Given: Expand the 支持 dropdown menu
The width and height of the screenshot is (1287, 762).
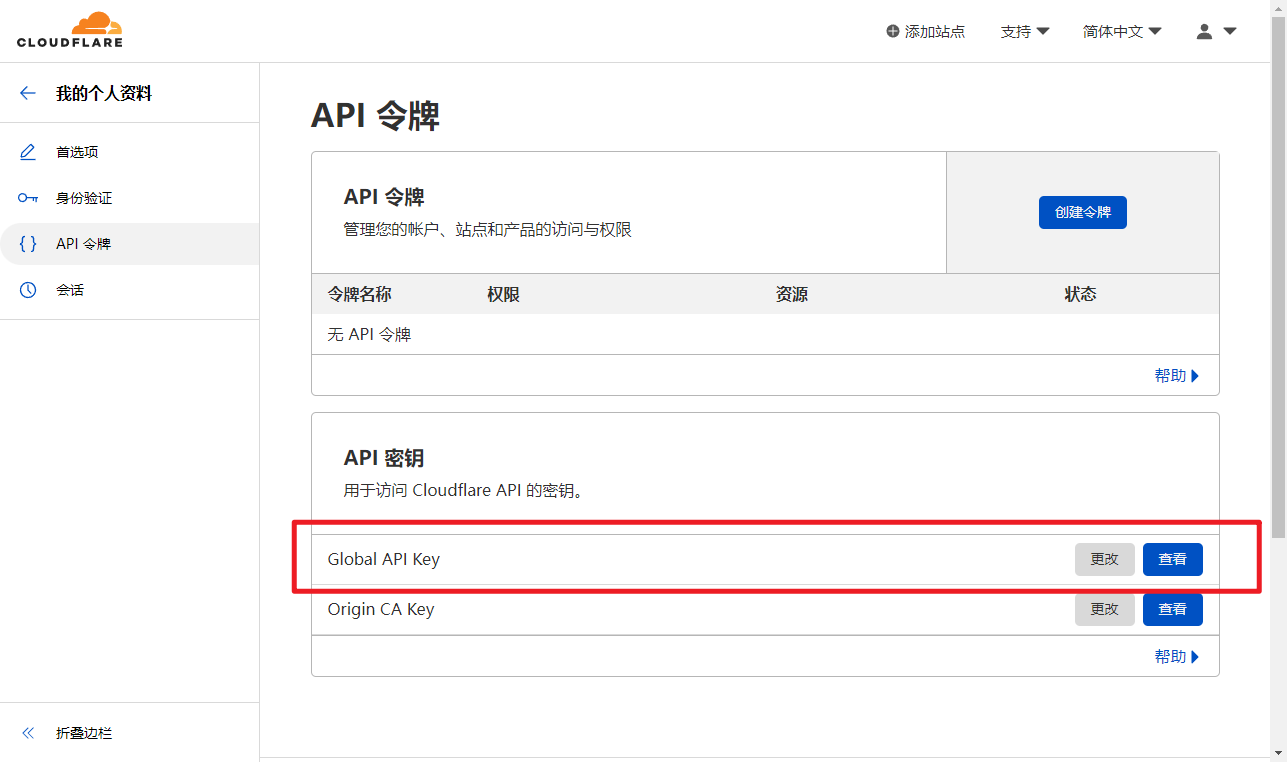Looking at the screenshot, I should (1024, 32).
